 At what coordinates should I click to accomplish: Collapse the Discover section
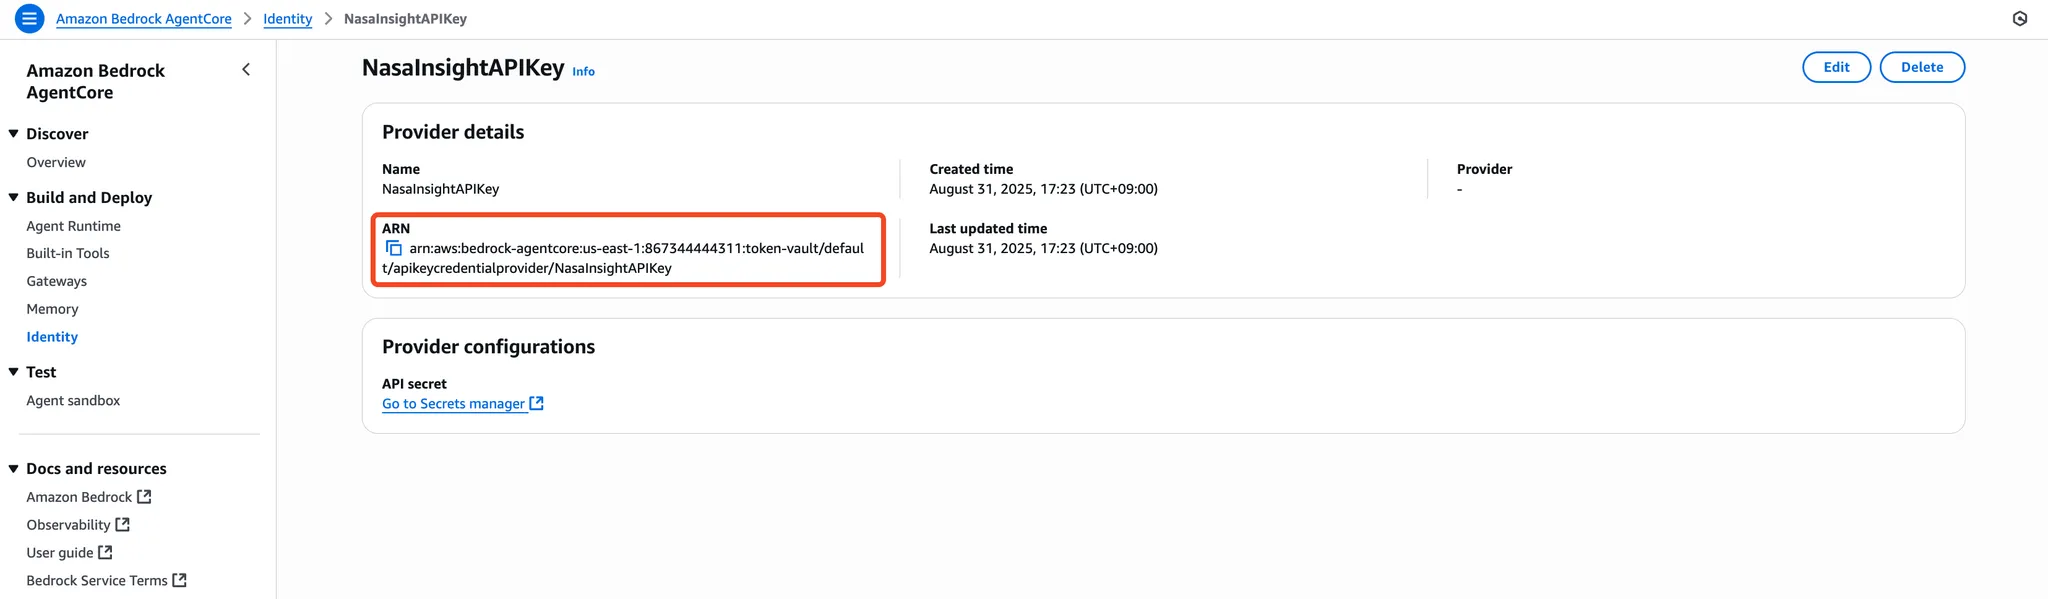[14, 133]
